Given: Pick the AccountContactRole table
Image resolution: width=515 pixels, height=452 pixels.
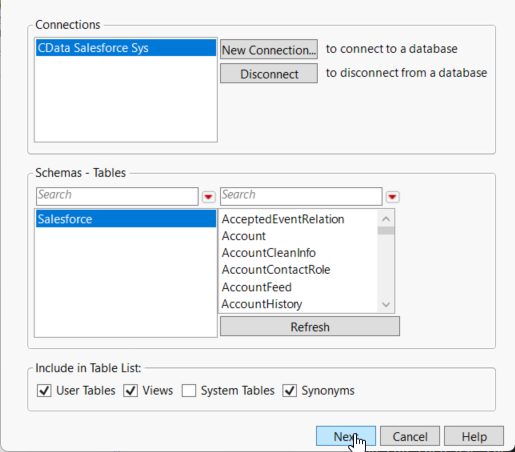Looking at the screenshot, I should (276, 270).
